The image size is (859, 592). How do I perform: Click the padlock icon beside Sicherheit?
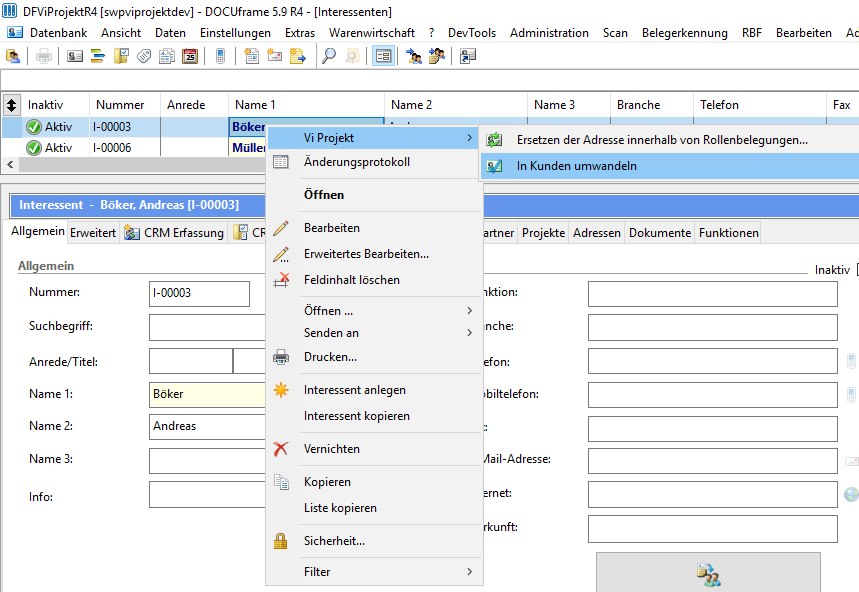pyautogui.click(x=280, y=541)
